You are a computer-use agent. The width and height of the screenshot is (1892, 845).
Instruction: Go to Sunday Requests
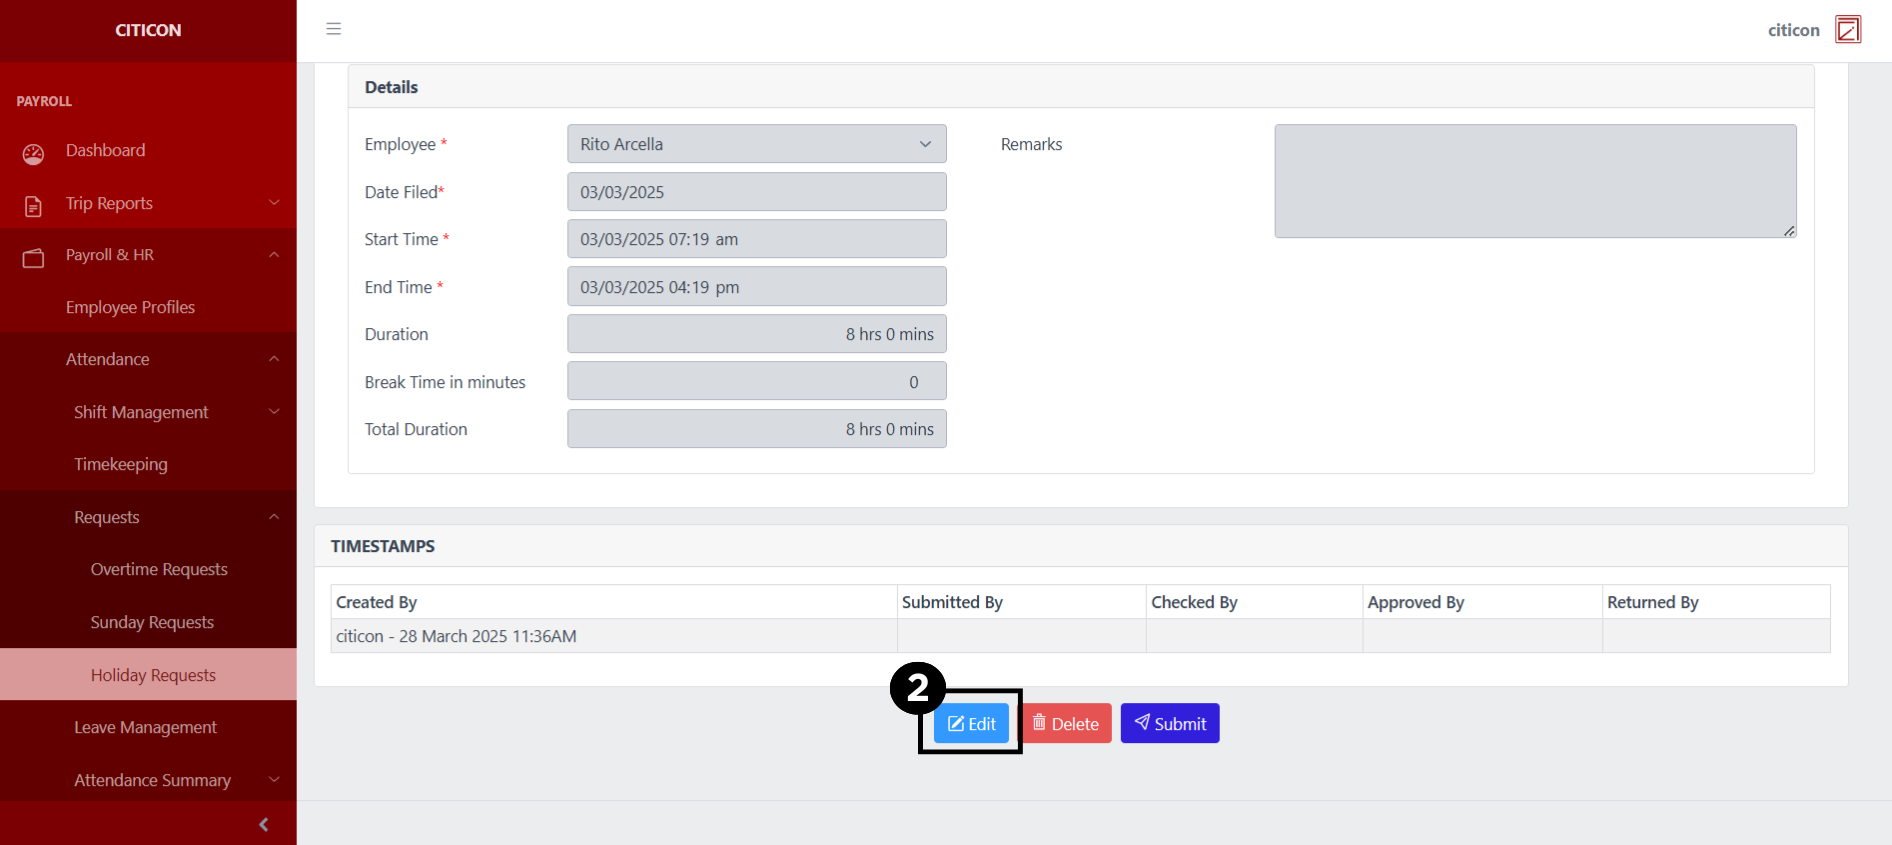click(152, 622)
